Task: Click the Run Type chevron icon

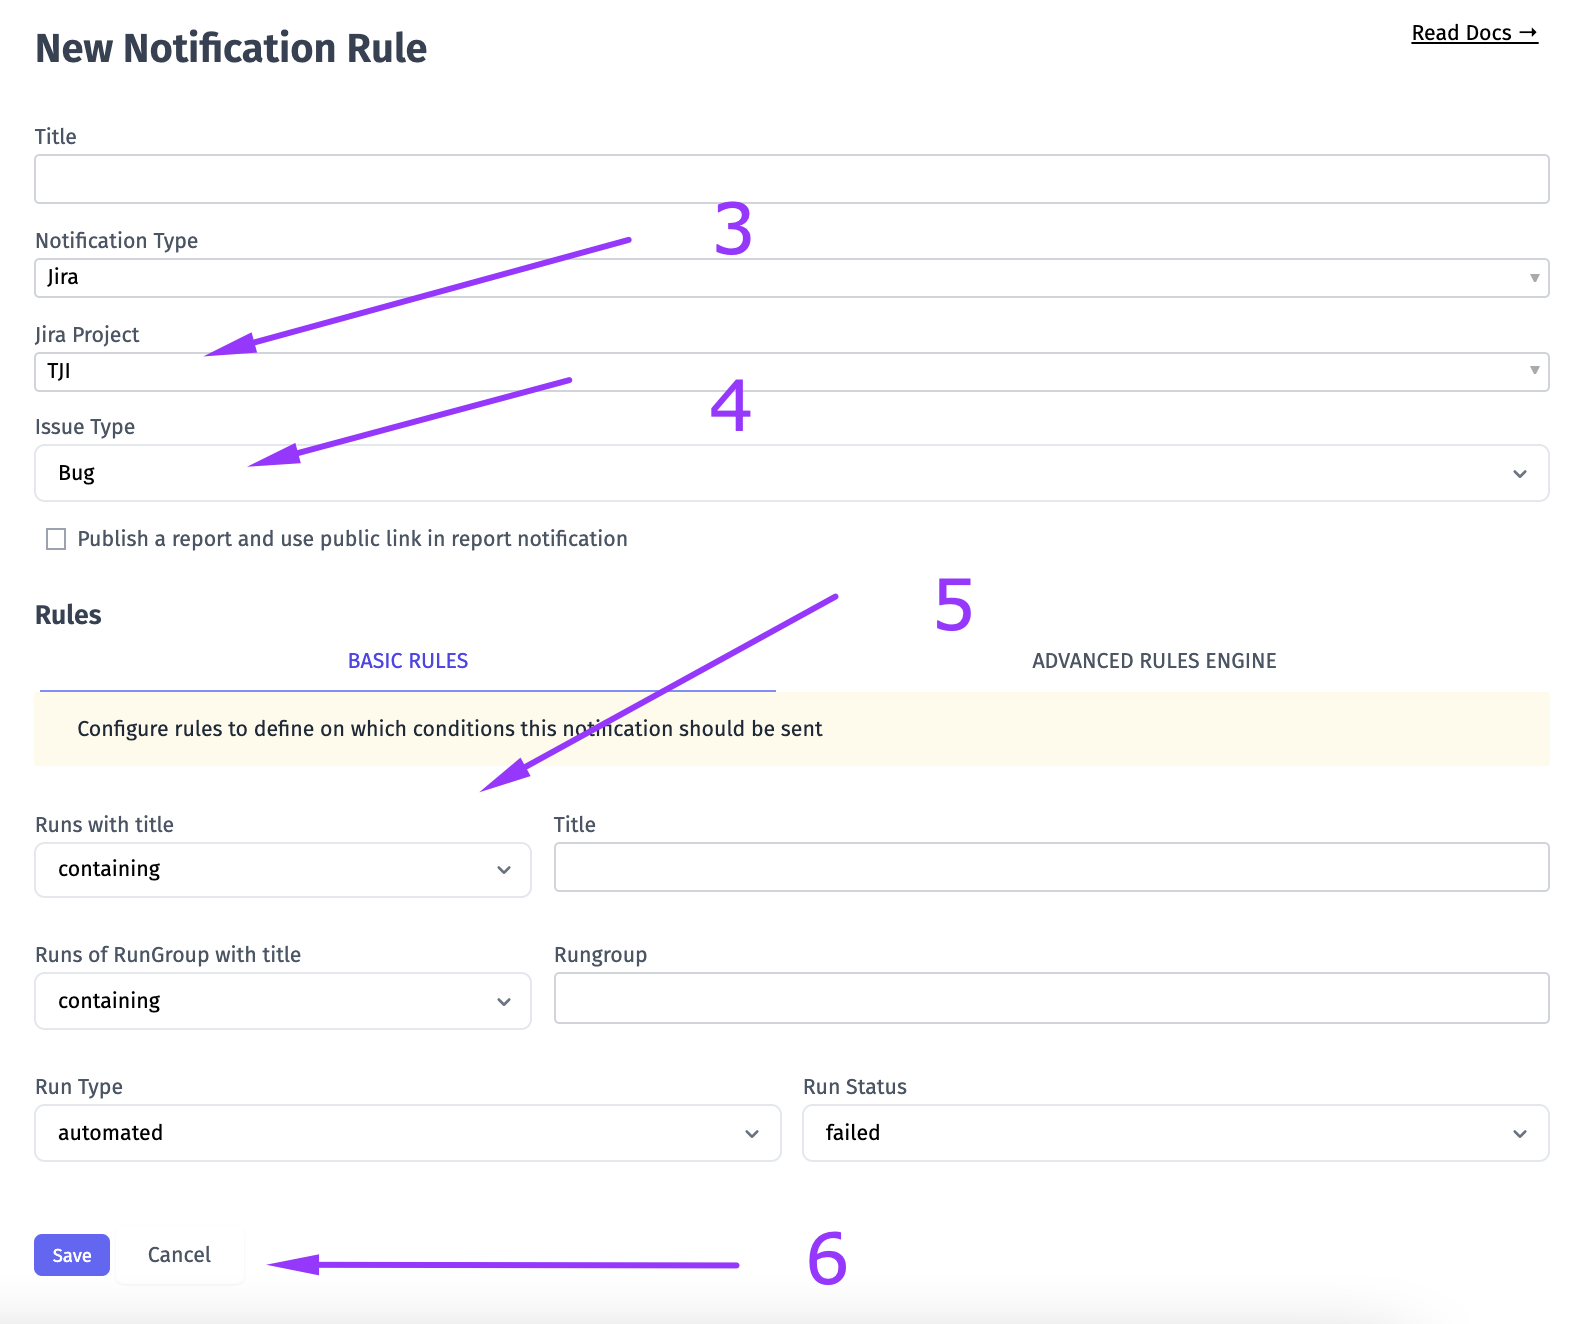Action: 752,1134
